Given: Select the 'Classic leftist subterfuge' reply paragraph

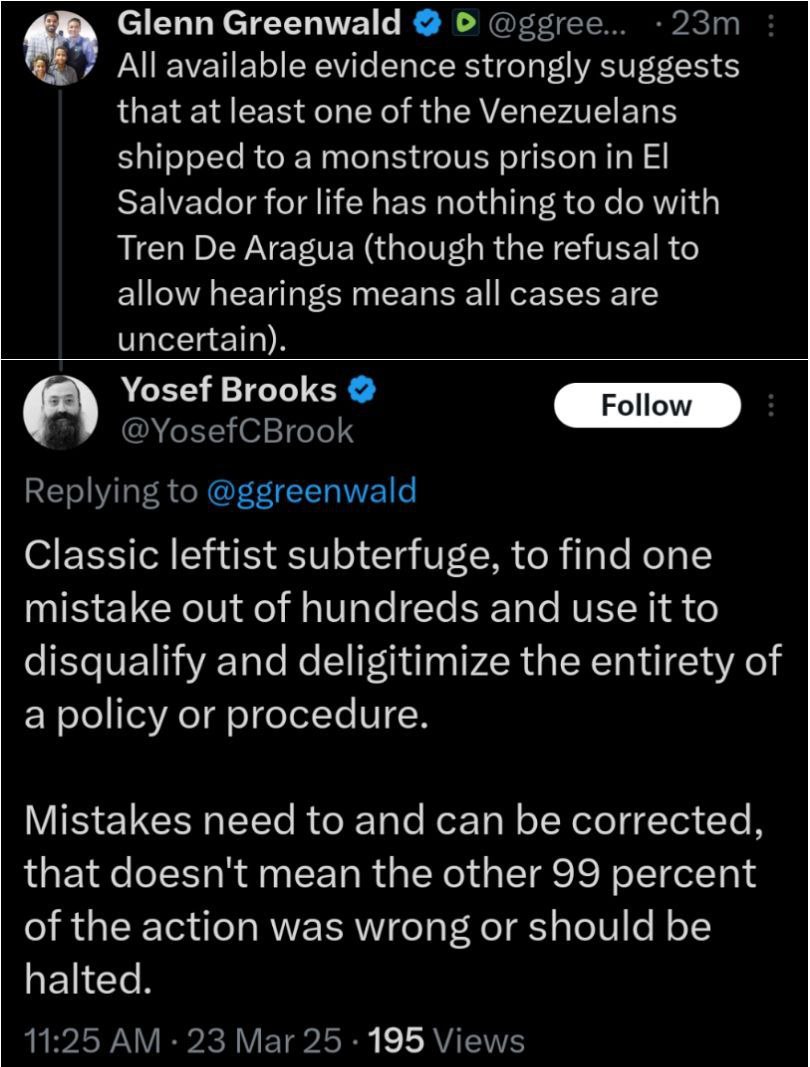Looking at the screenshot, I should 403,634.
